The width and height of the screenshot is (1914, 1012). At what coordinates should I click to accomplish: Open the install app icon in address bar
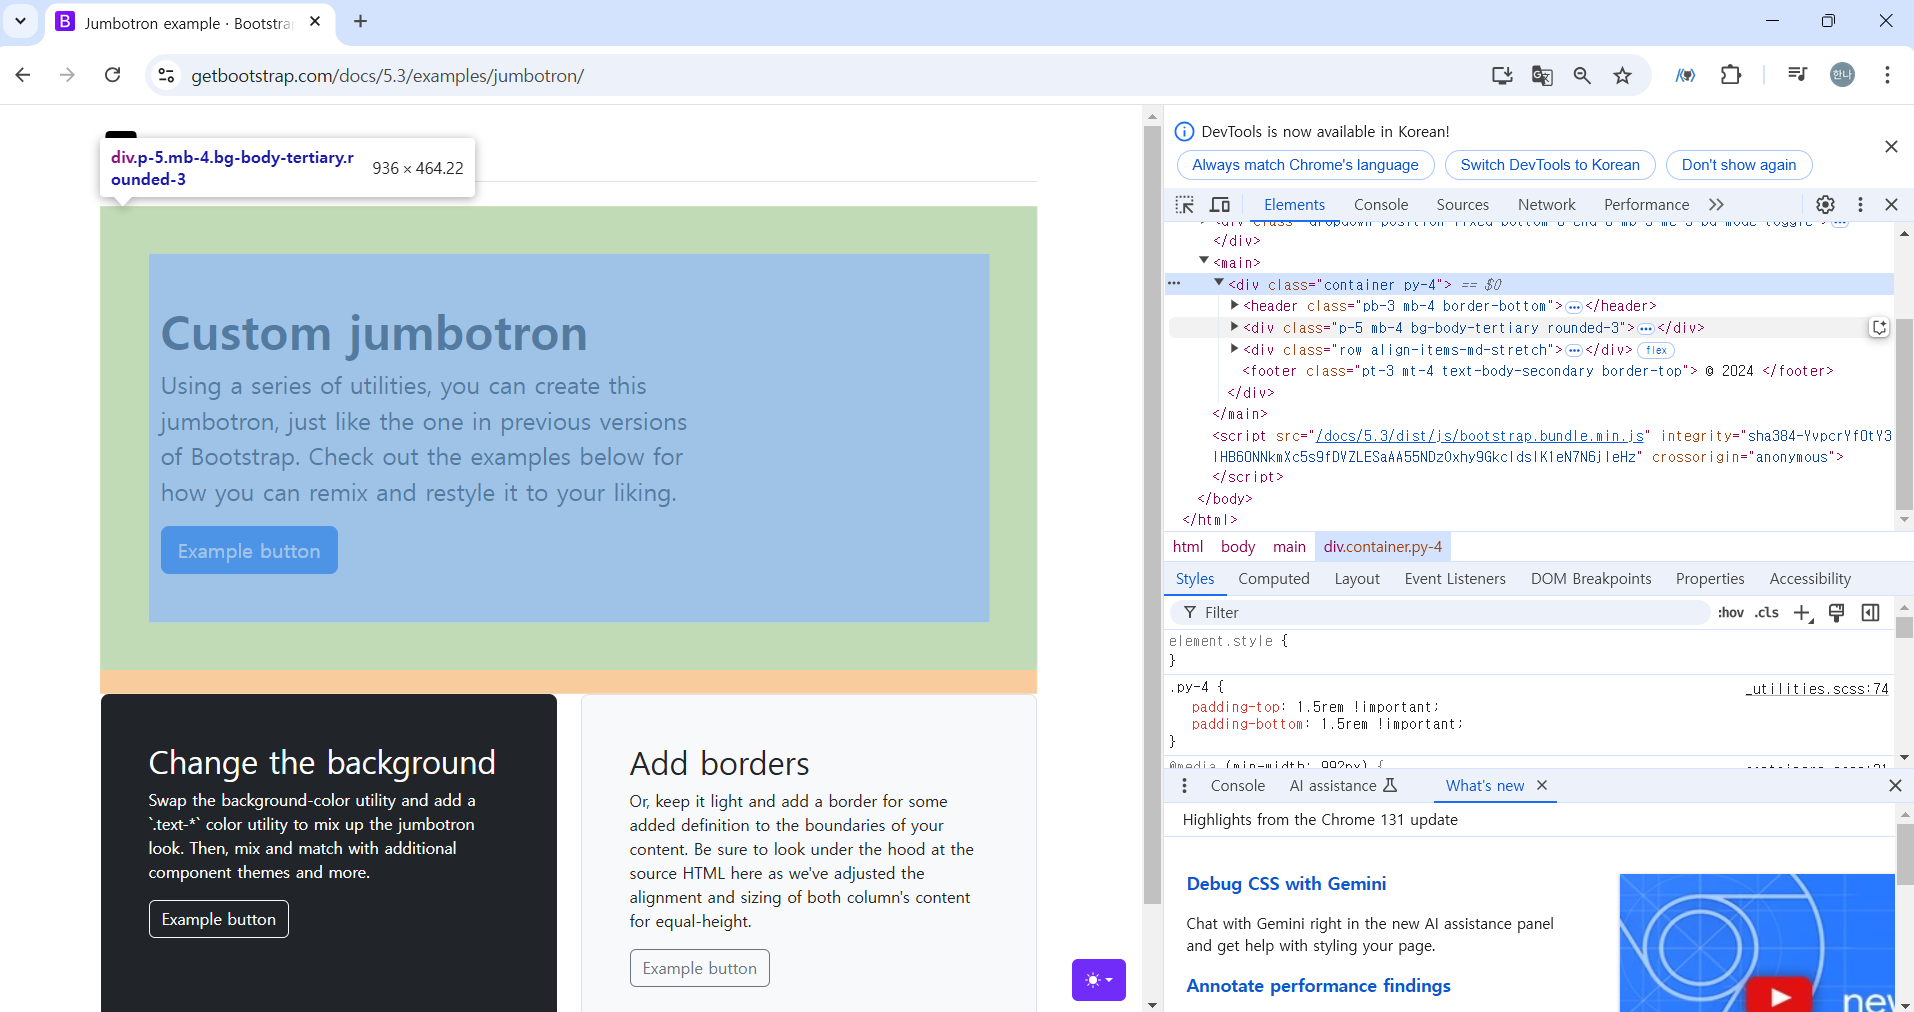click(x=1502, y=75)
